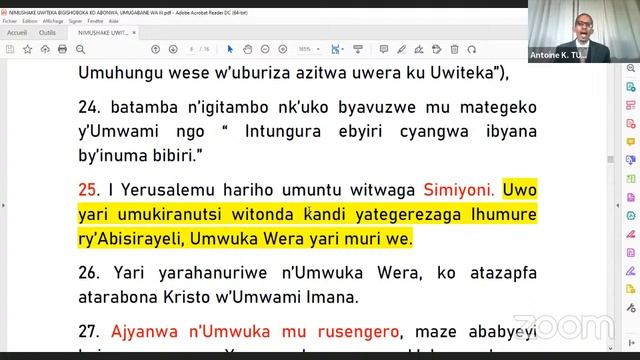Click the word Intungura in verse 24
The image size is (640, 360).
[282, 131]
